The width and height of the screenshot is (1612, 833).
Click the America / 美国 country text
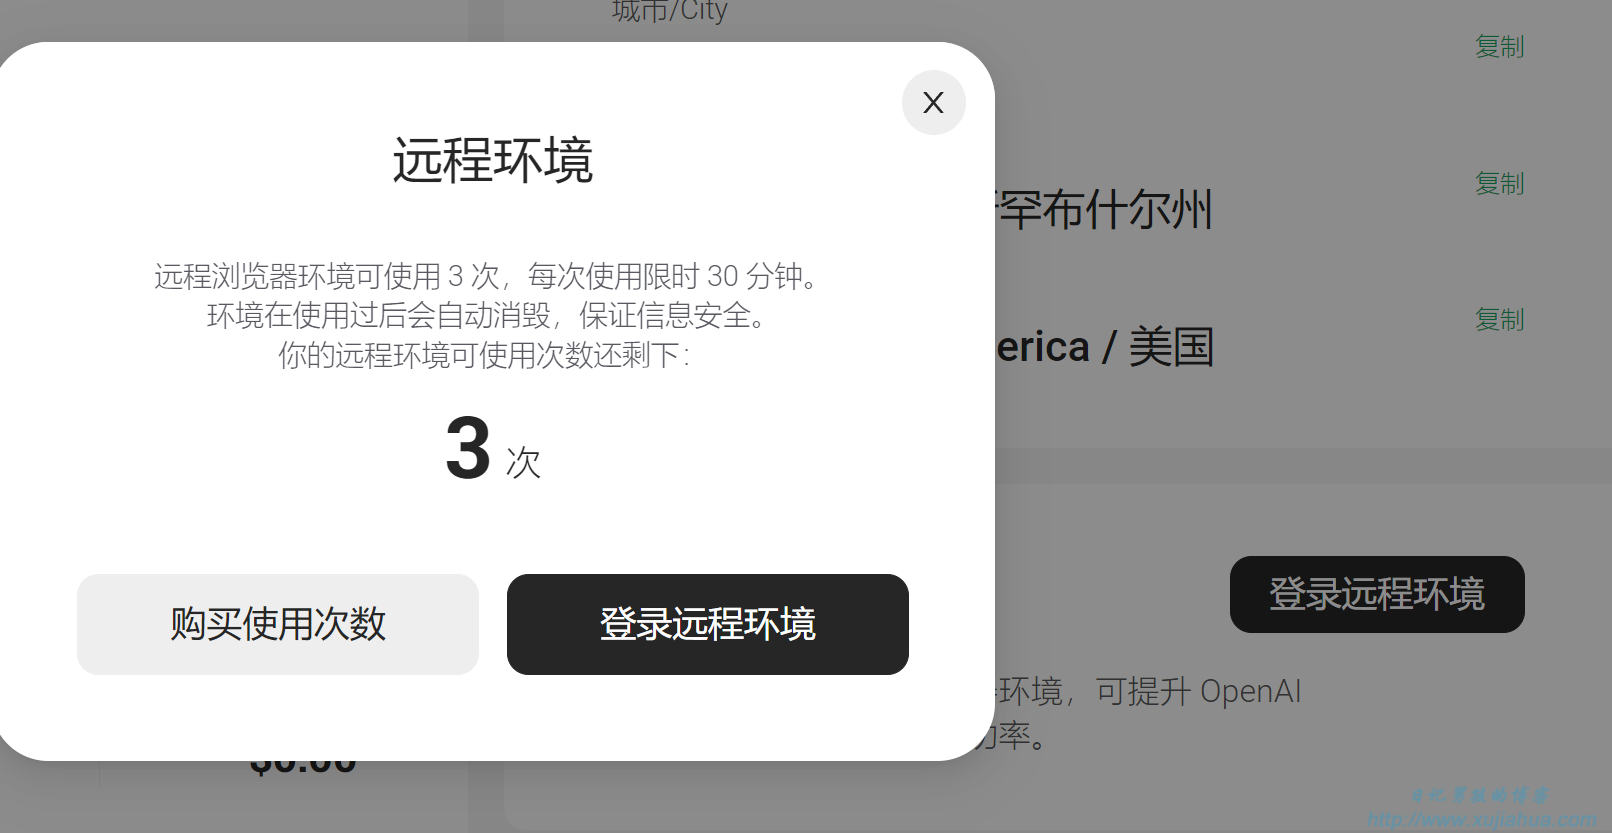point(1104,347)
